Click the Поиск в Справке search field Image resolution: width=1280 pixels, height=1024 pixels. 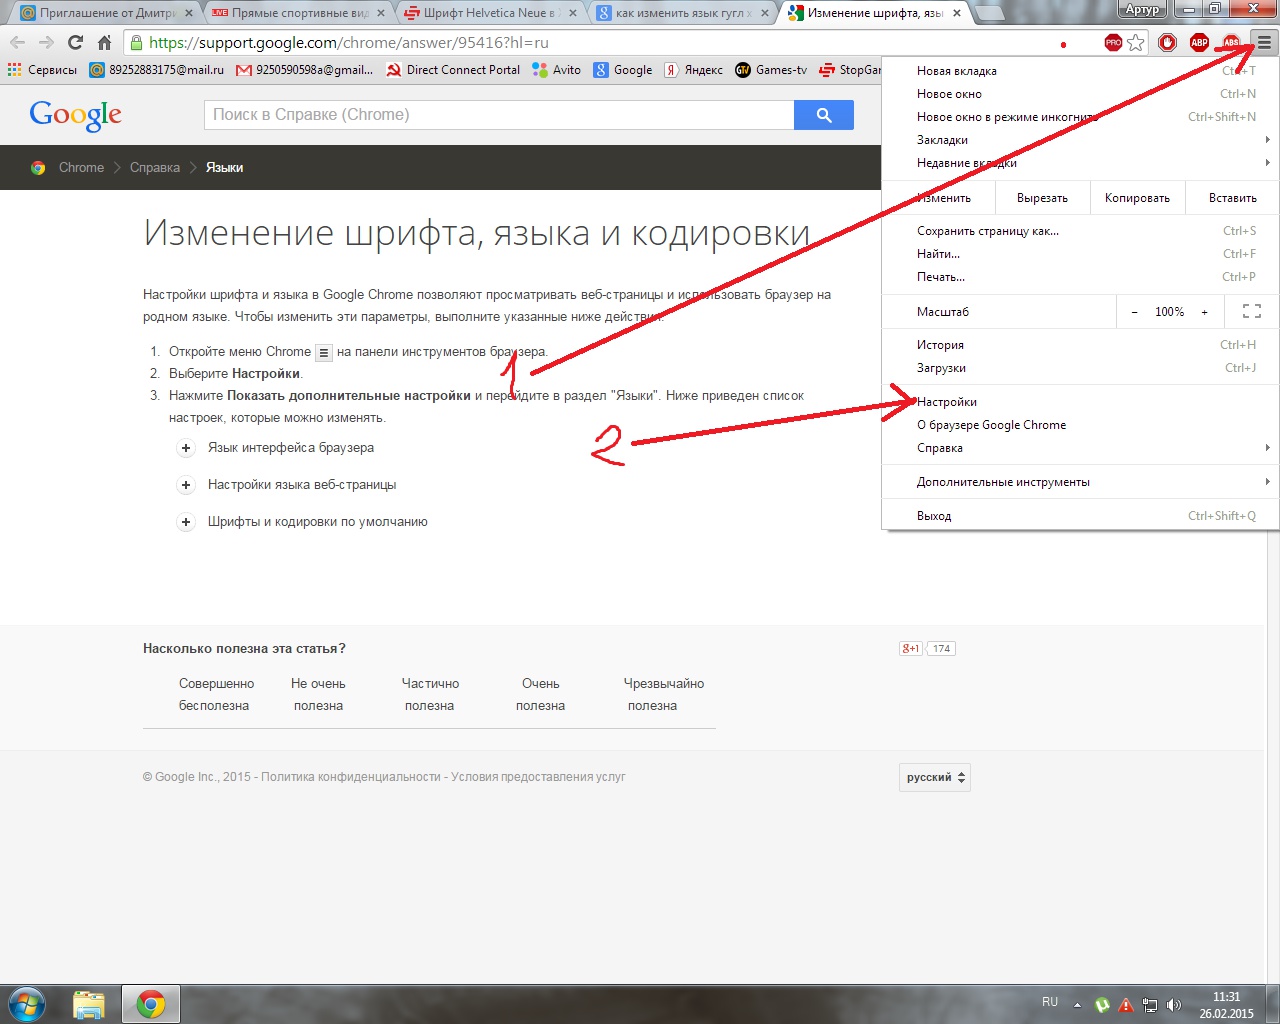point(499,115)
